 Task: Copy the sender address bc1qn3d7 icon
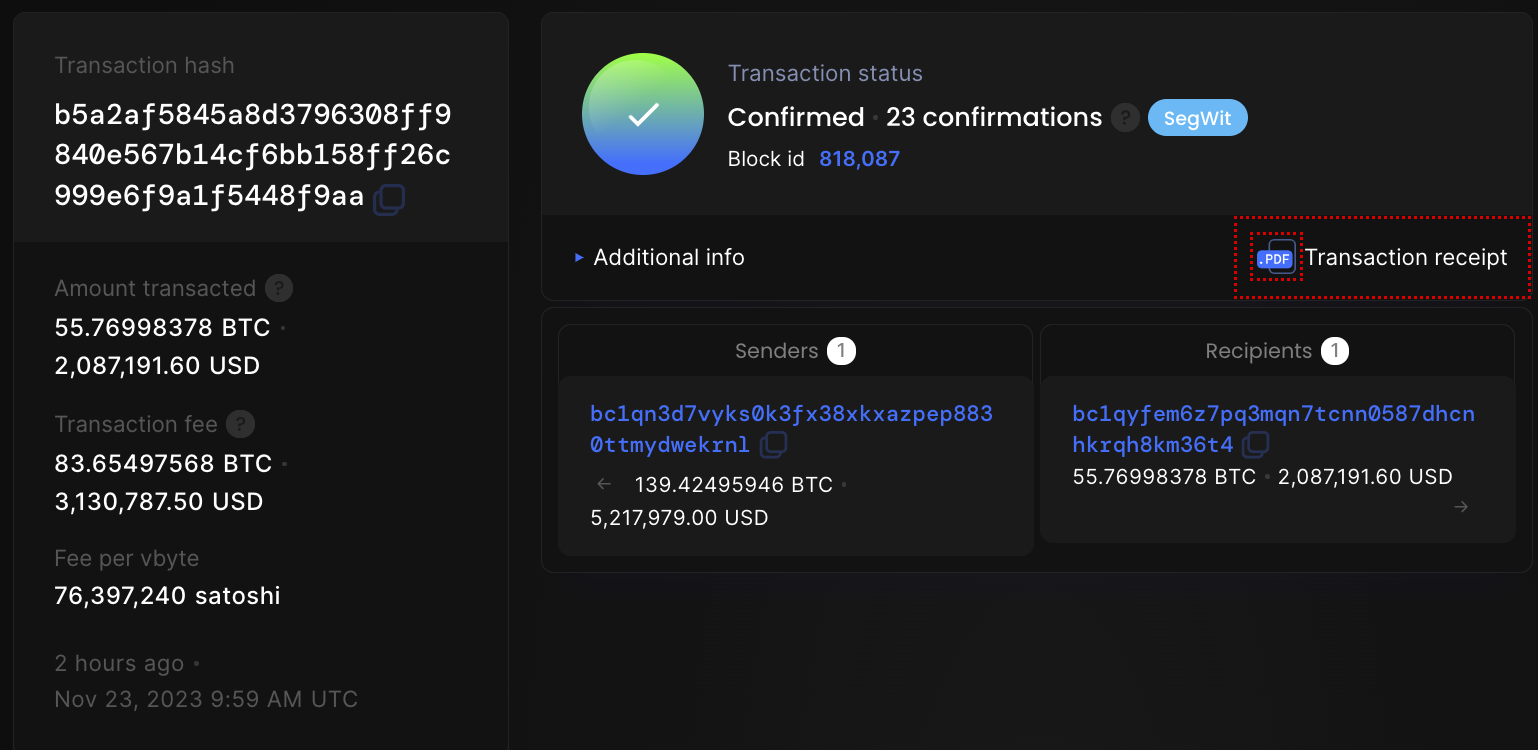click(x=773, y=444)
